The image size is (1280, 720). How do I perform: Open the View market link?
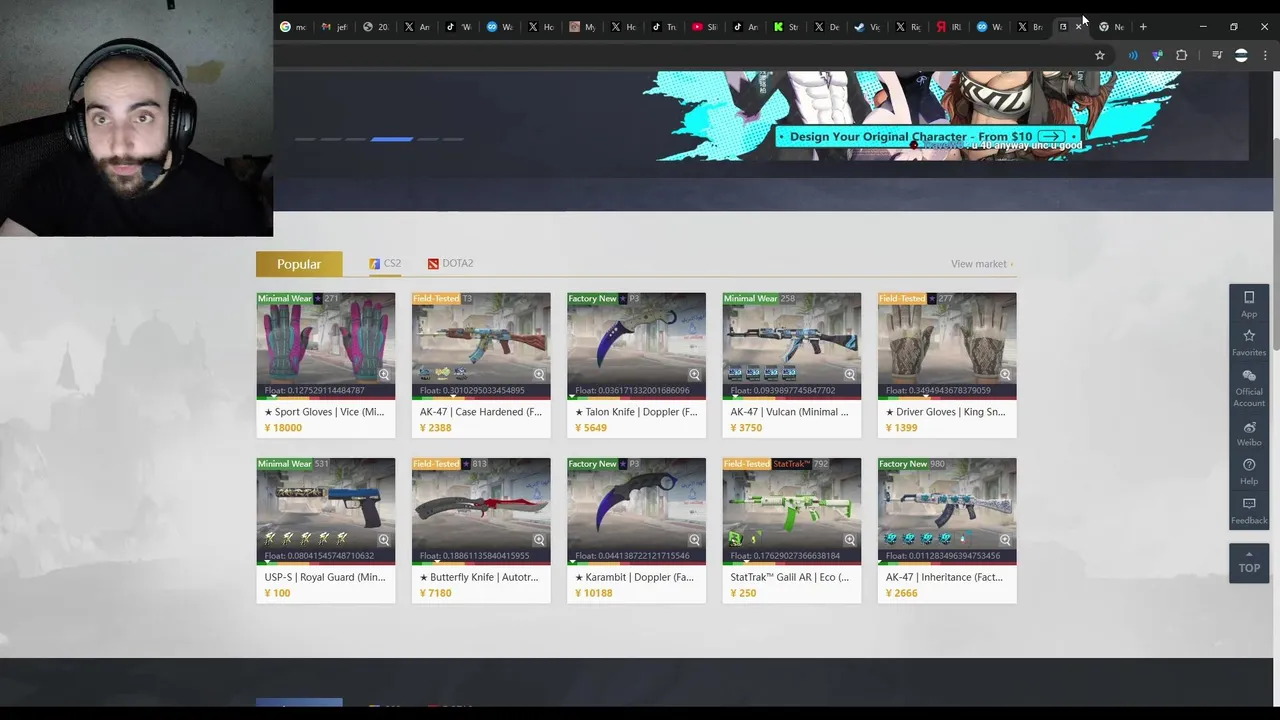click(x=982, y=264)
